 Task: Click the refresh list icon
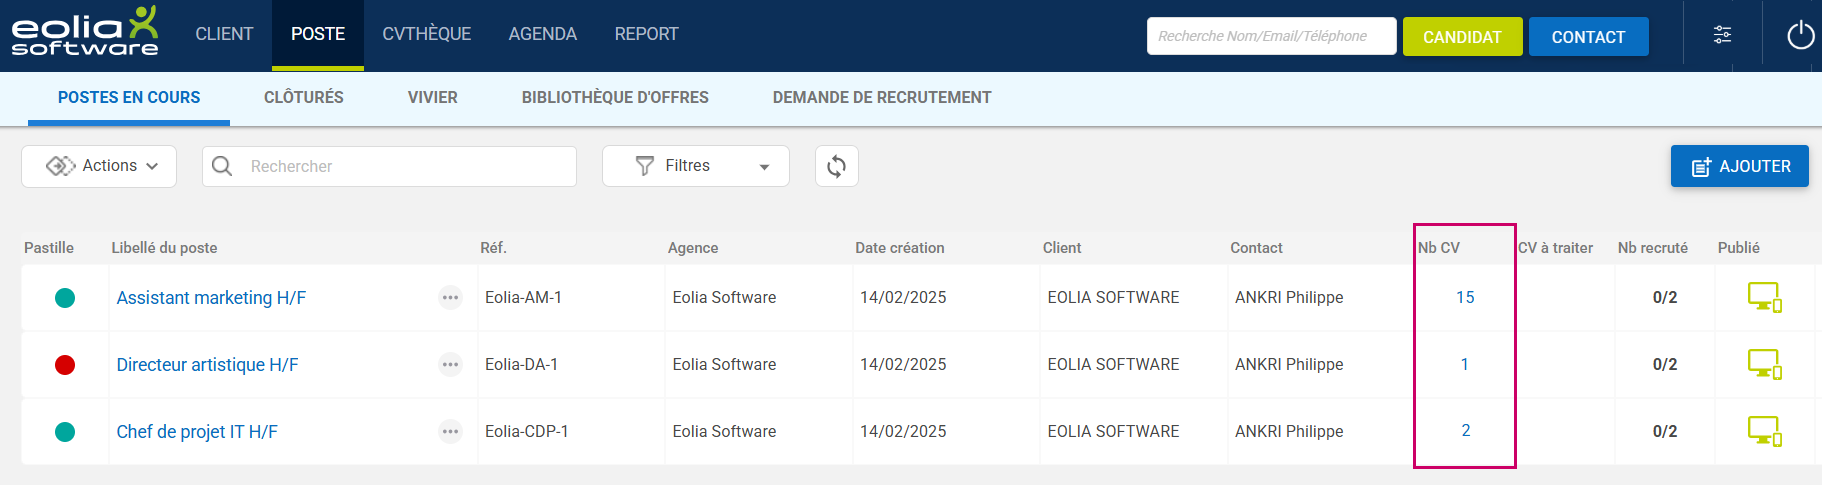coord(836,166)
